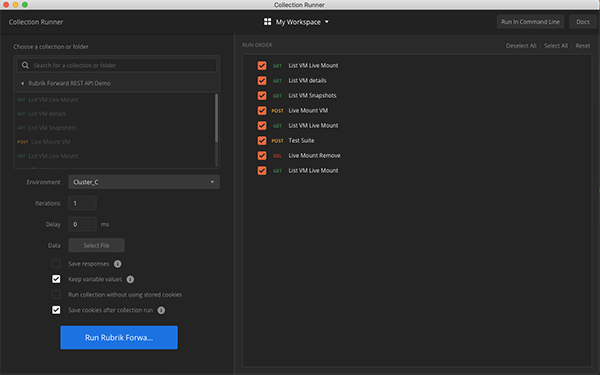Image resolution: width=600 pixels, height=375 pixels.
Task: Click Reset in run order header
Action: point(583,46)
